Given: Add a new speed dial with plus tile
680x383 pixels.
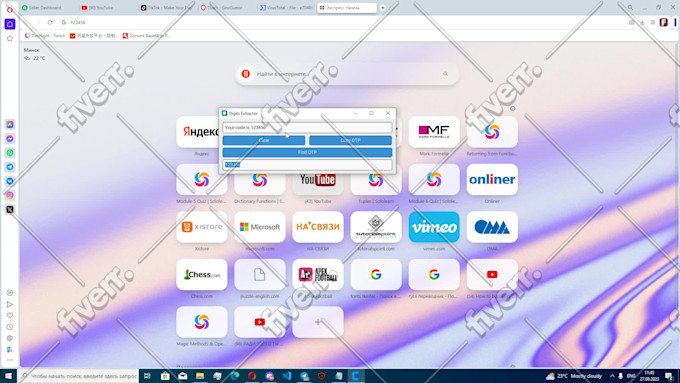Looking at the screenshot, I should [318, 322].
